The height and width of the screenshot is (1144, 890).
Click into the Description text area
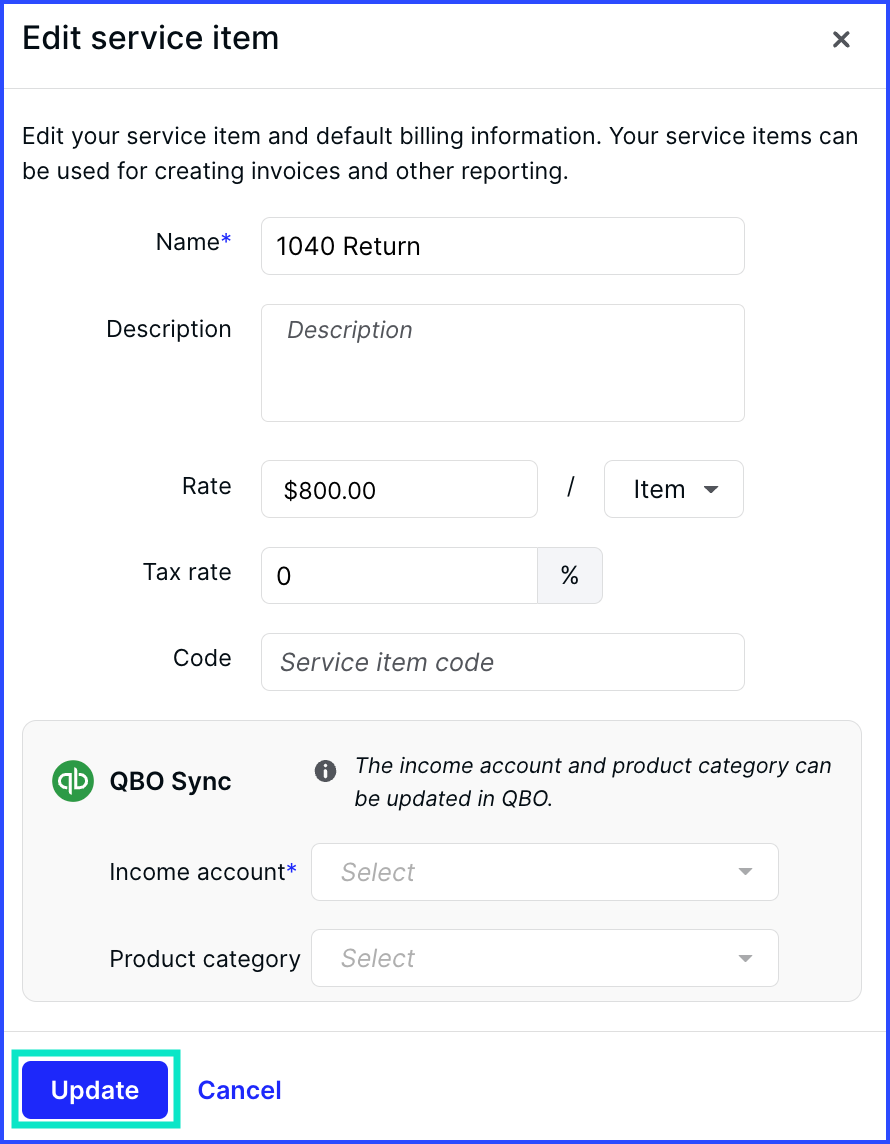point(503,363)
